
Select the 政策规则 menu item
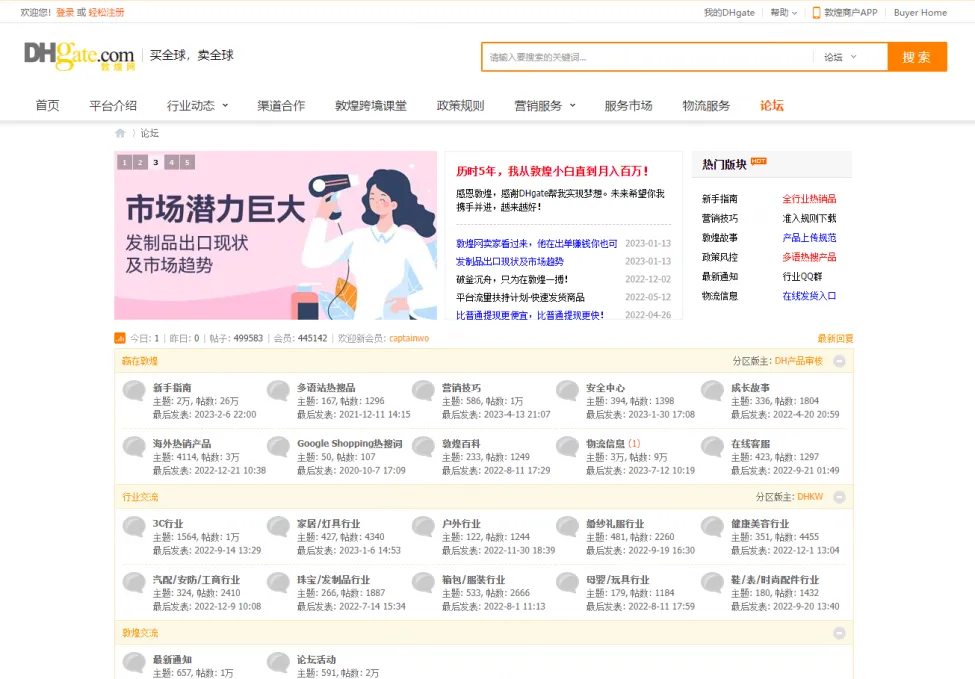pyautogui.click(x=459, y=104)
